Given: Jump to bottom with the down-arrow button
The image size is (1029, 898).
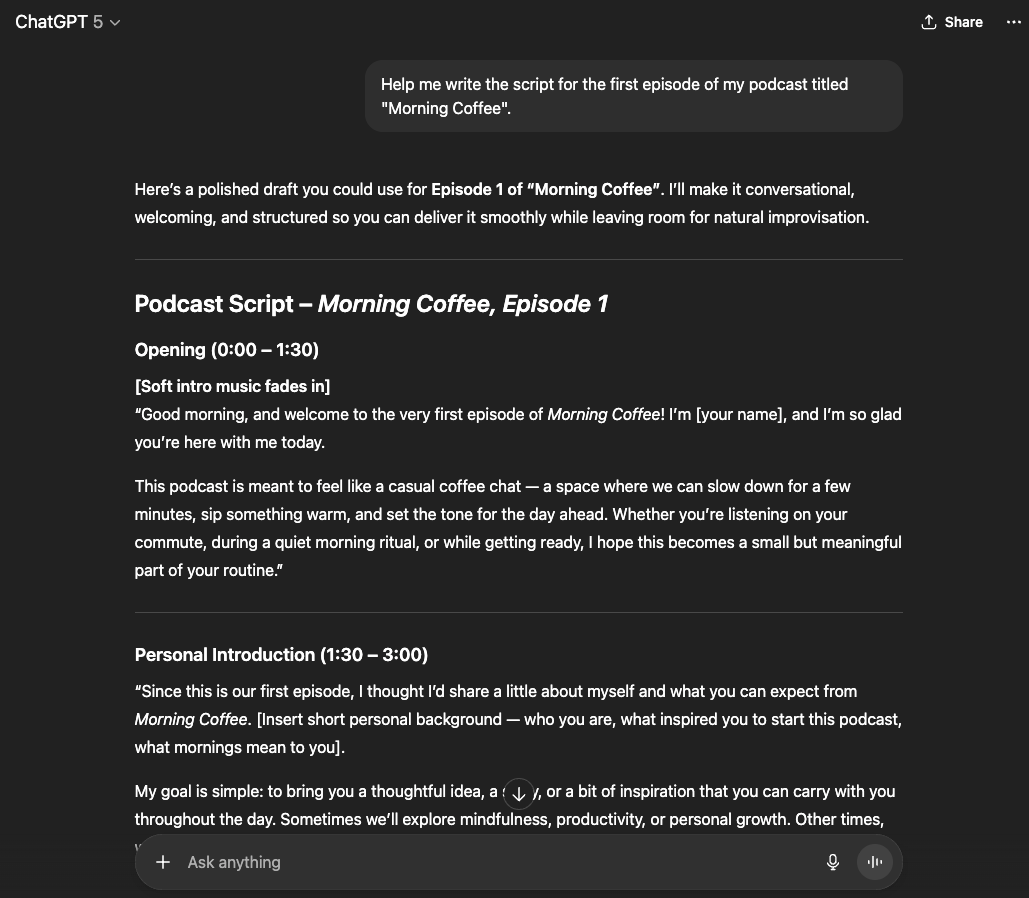Looking at the screenshot, I should 518,794.
